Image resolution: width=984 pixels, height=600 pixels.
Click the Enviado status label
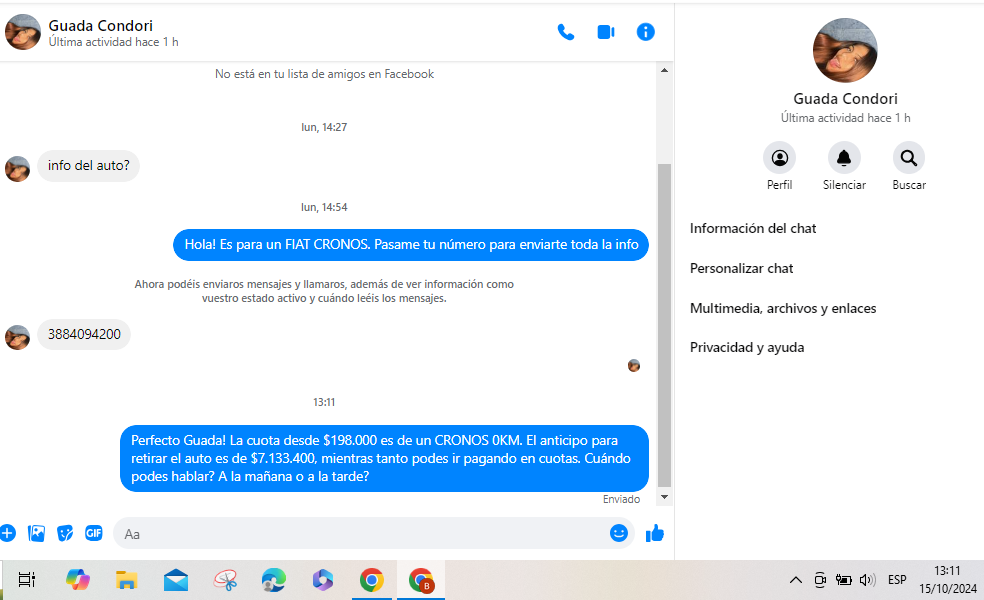(x=621, y=500)
